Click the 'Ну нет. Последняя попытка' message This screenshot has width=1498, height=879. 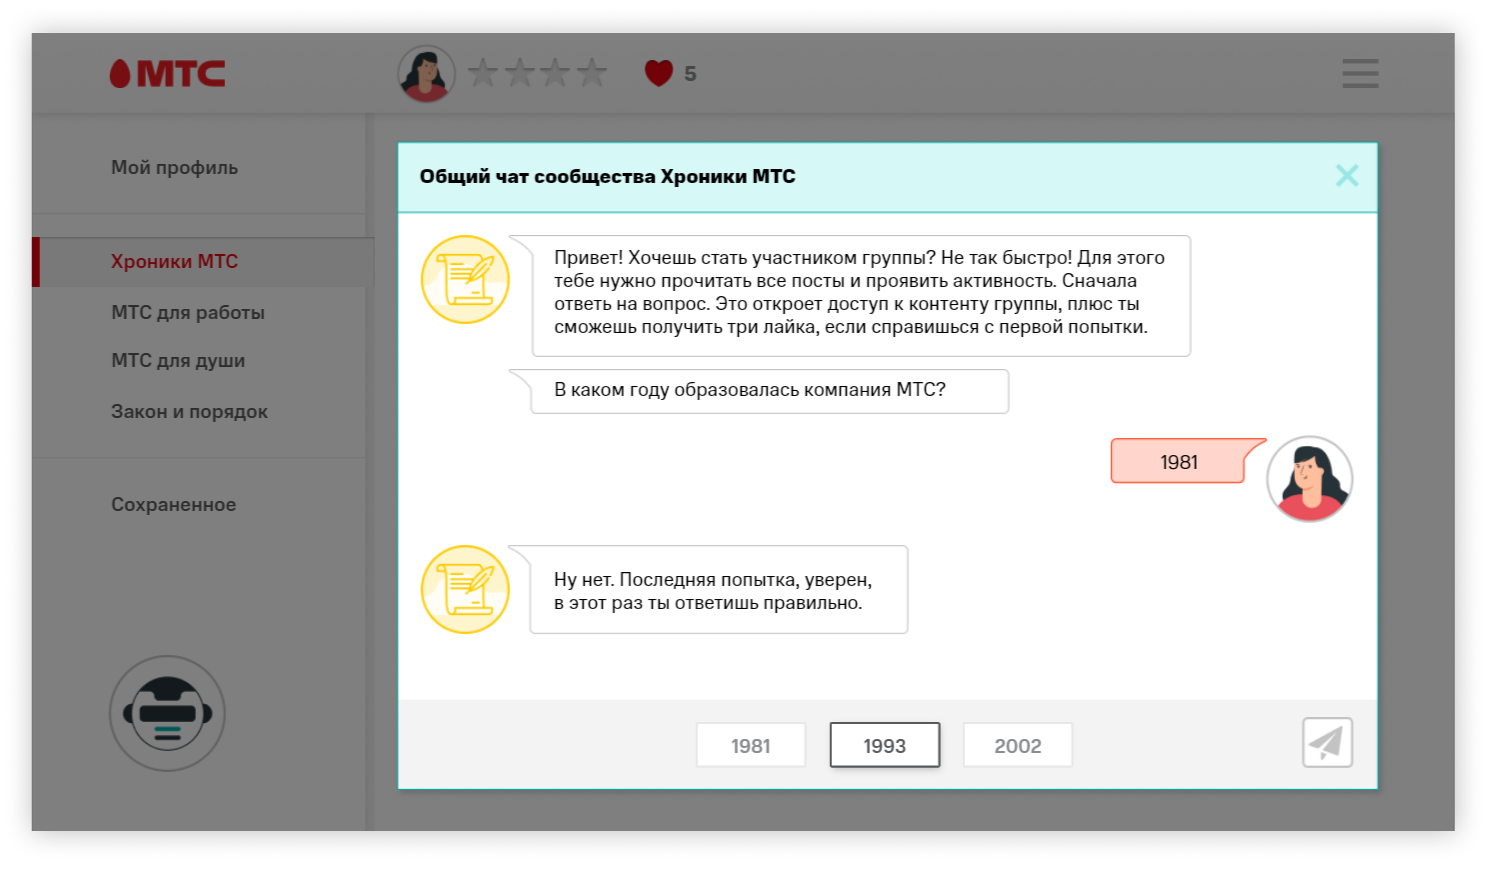coord(718,590)
